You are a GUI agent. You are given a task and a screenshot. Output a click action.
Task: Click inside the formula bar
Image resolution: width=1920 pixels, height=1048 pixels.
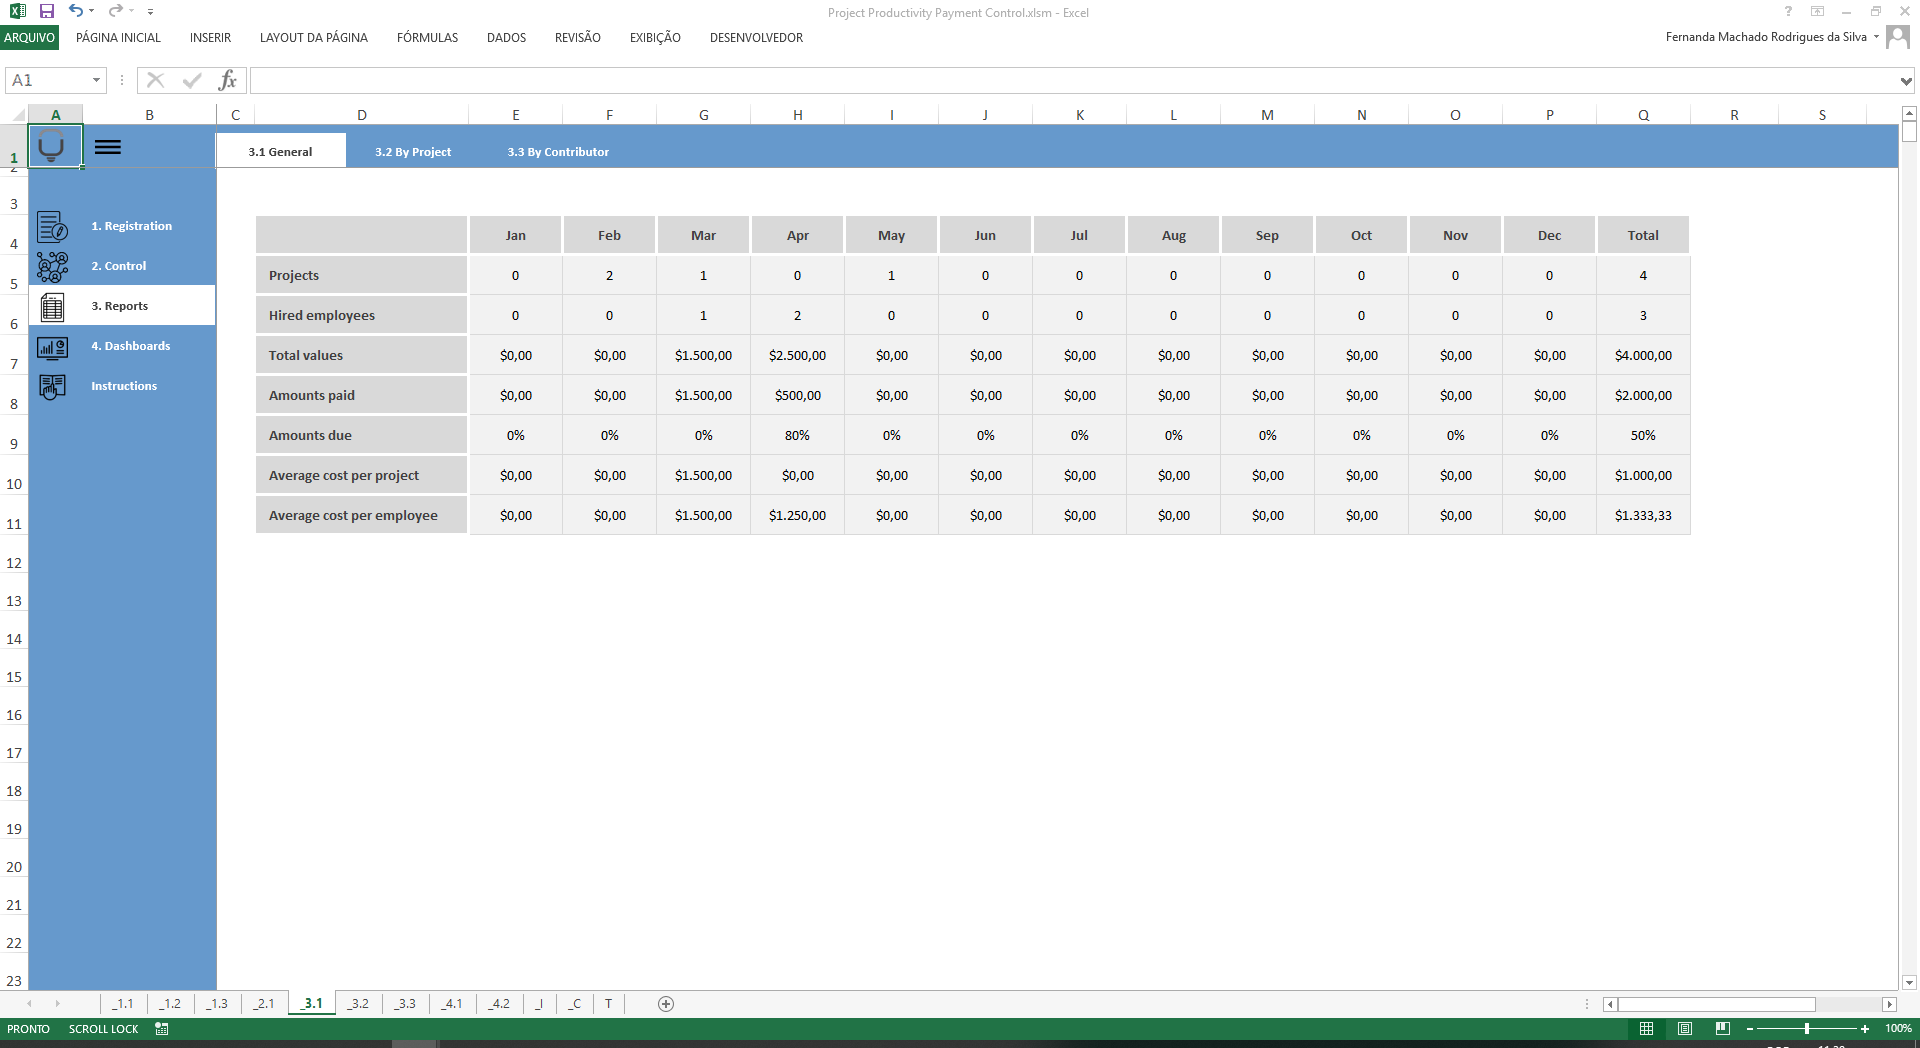[700, 80]
